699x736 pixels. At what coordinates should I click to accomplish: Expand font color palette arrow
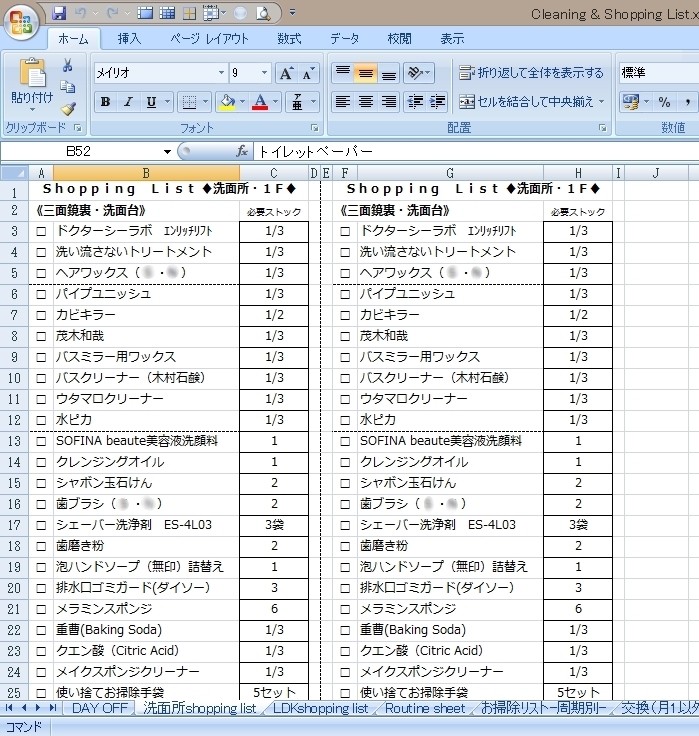tap(275, 102)
